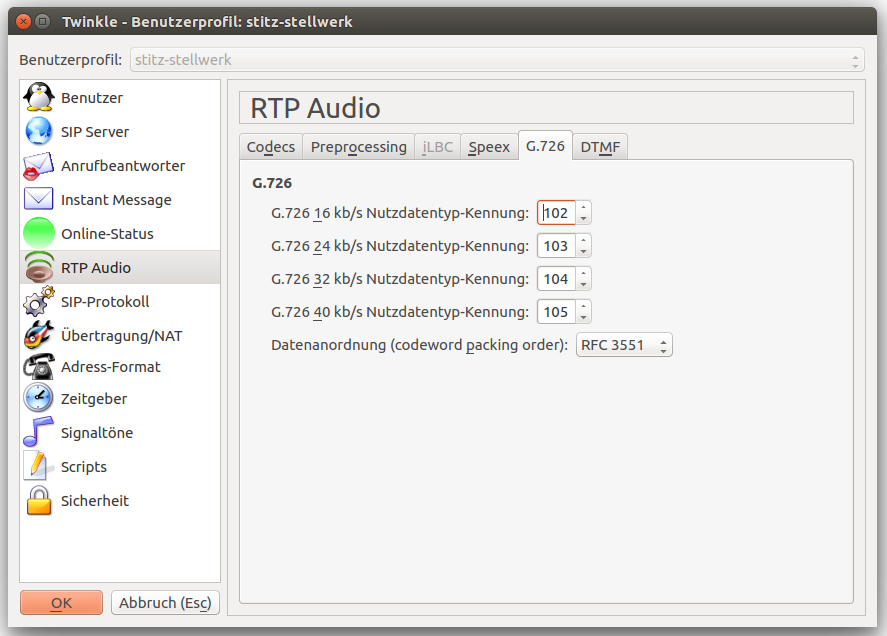
Task: Select Anrufbeantworter in the sidebar
Action: [x=120, y=165]
